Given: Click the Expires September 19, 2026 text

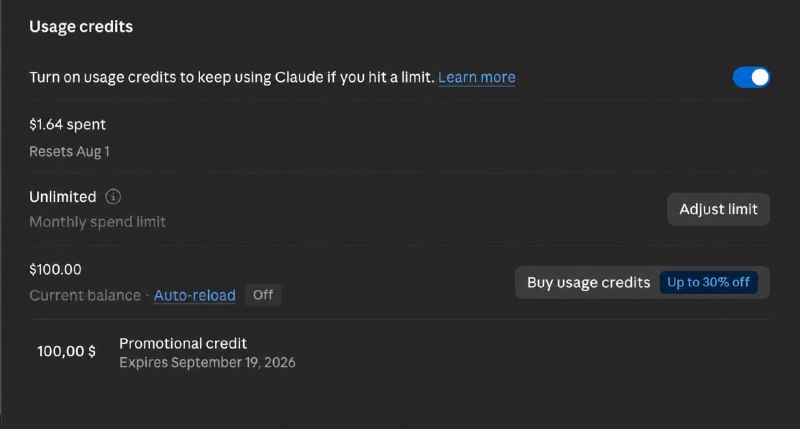Looking at the screenshot, I should 207,363.
